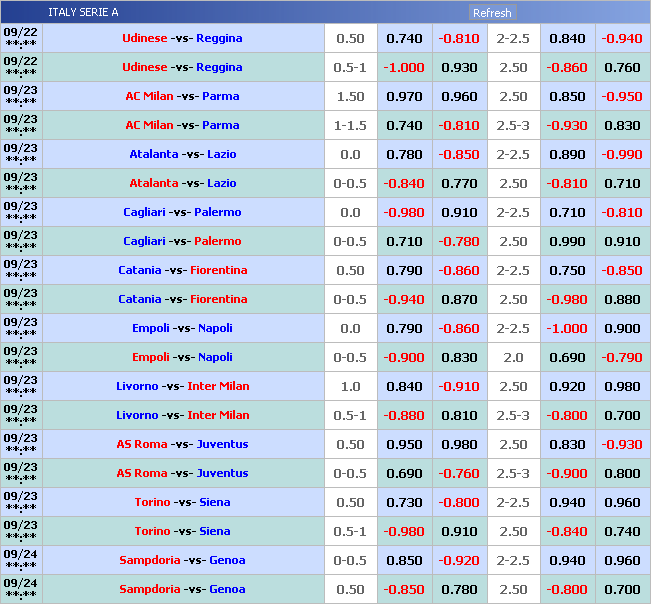Screen dimensions: 651x604
Task: Click the 0.970 odds for AC Milan-Parma
Action: (404, 97)
